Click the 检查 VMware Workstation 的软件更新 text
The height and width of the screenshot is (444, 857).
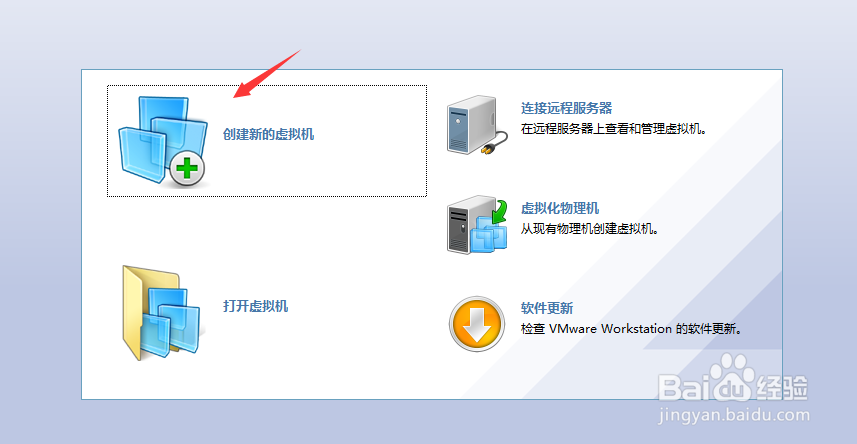click(631, 329)
